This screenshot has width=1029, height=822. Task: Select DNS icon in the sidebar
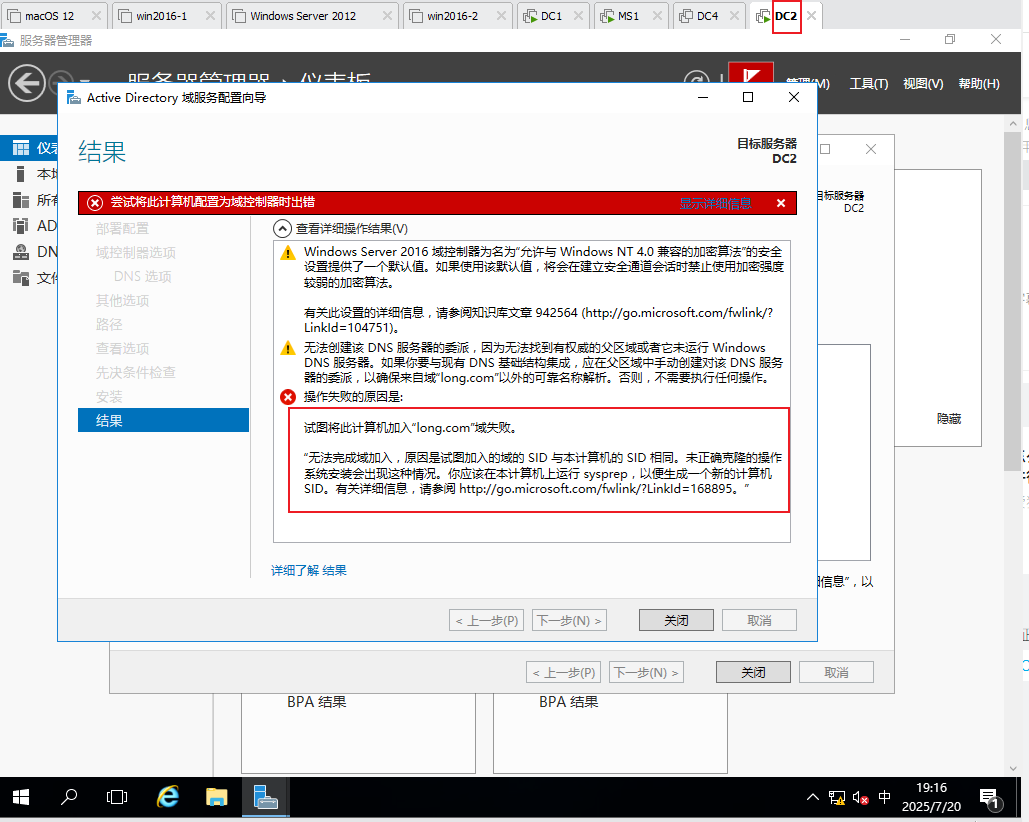point(21,252)
